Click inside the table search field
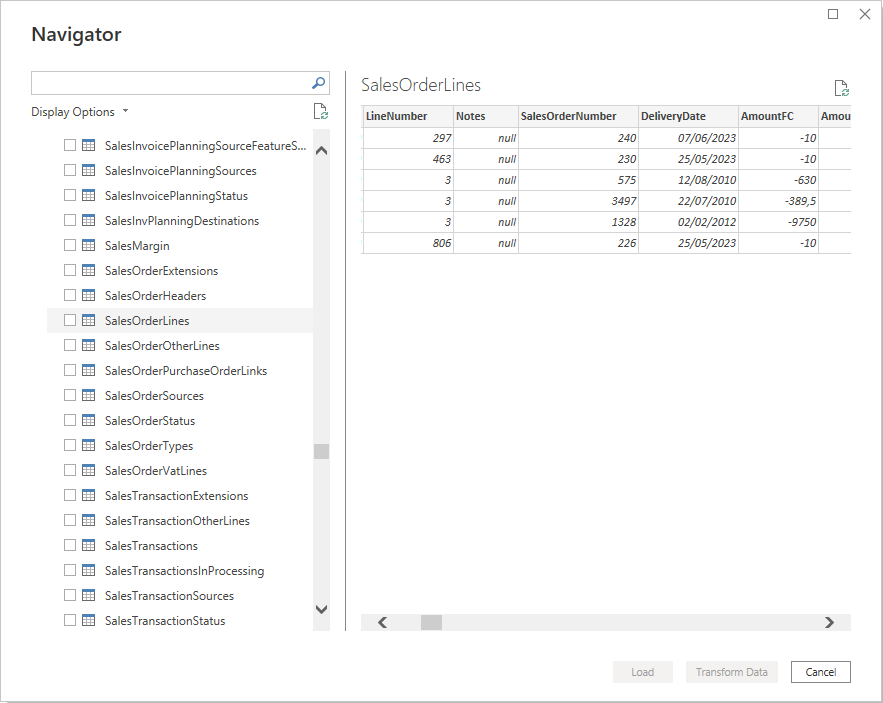 [170, 82]
